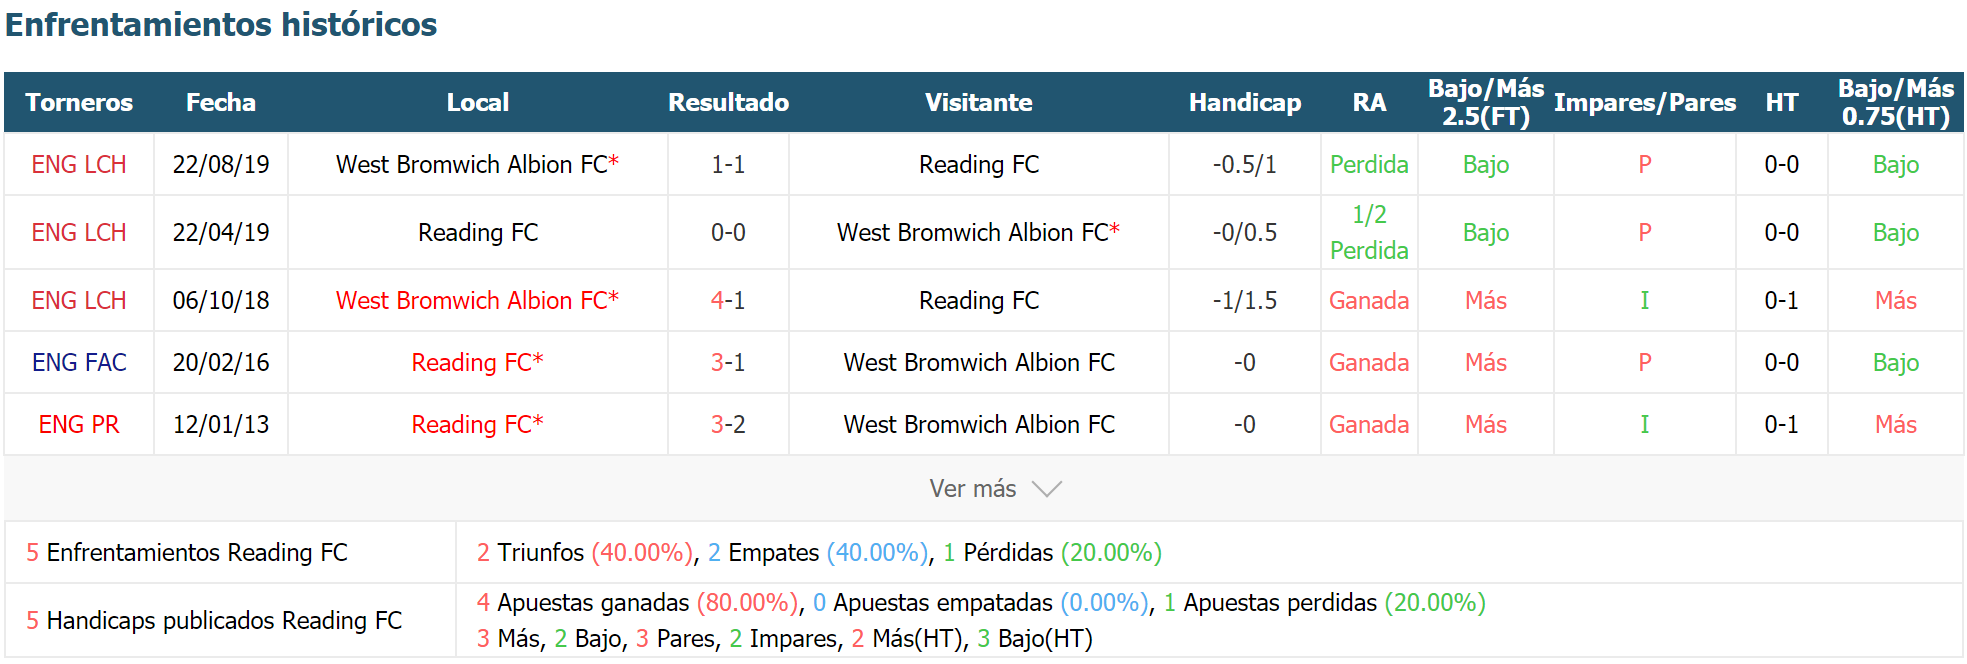Click the 0-0 result on 22/04/19
The image size is (1967, 664).
(728, 233)
